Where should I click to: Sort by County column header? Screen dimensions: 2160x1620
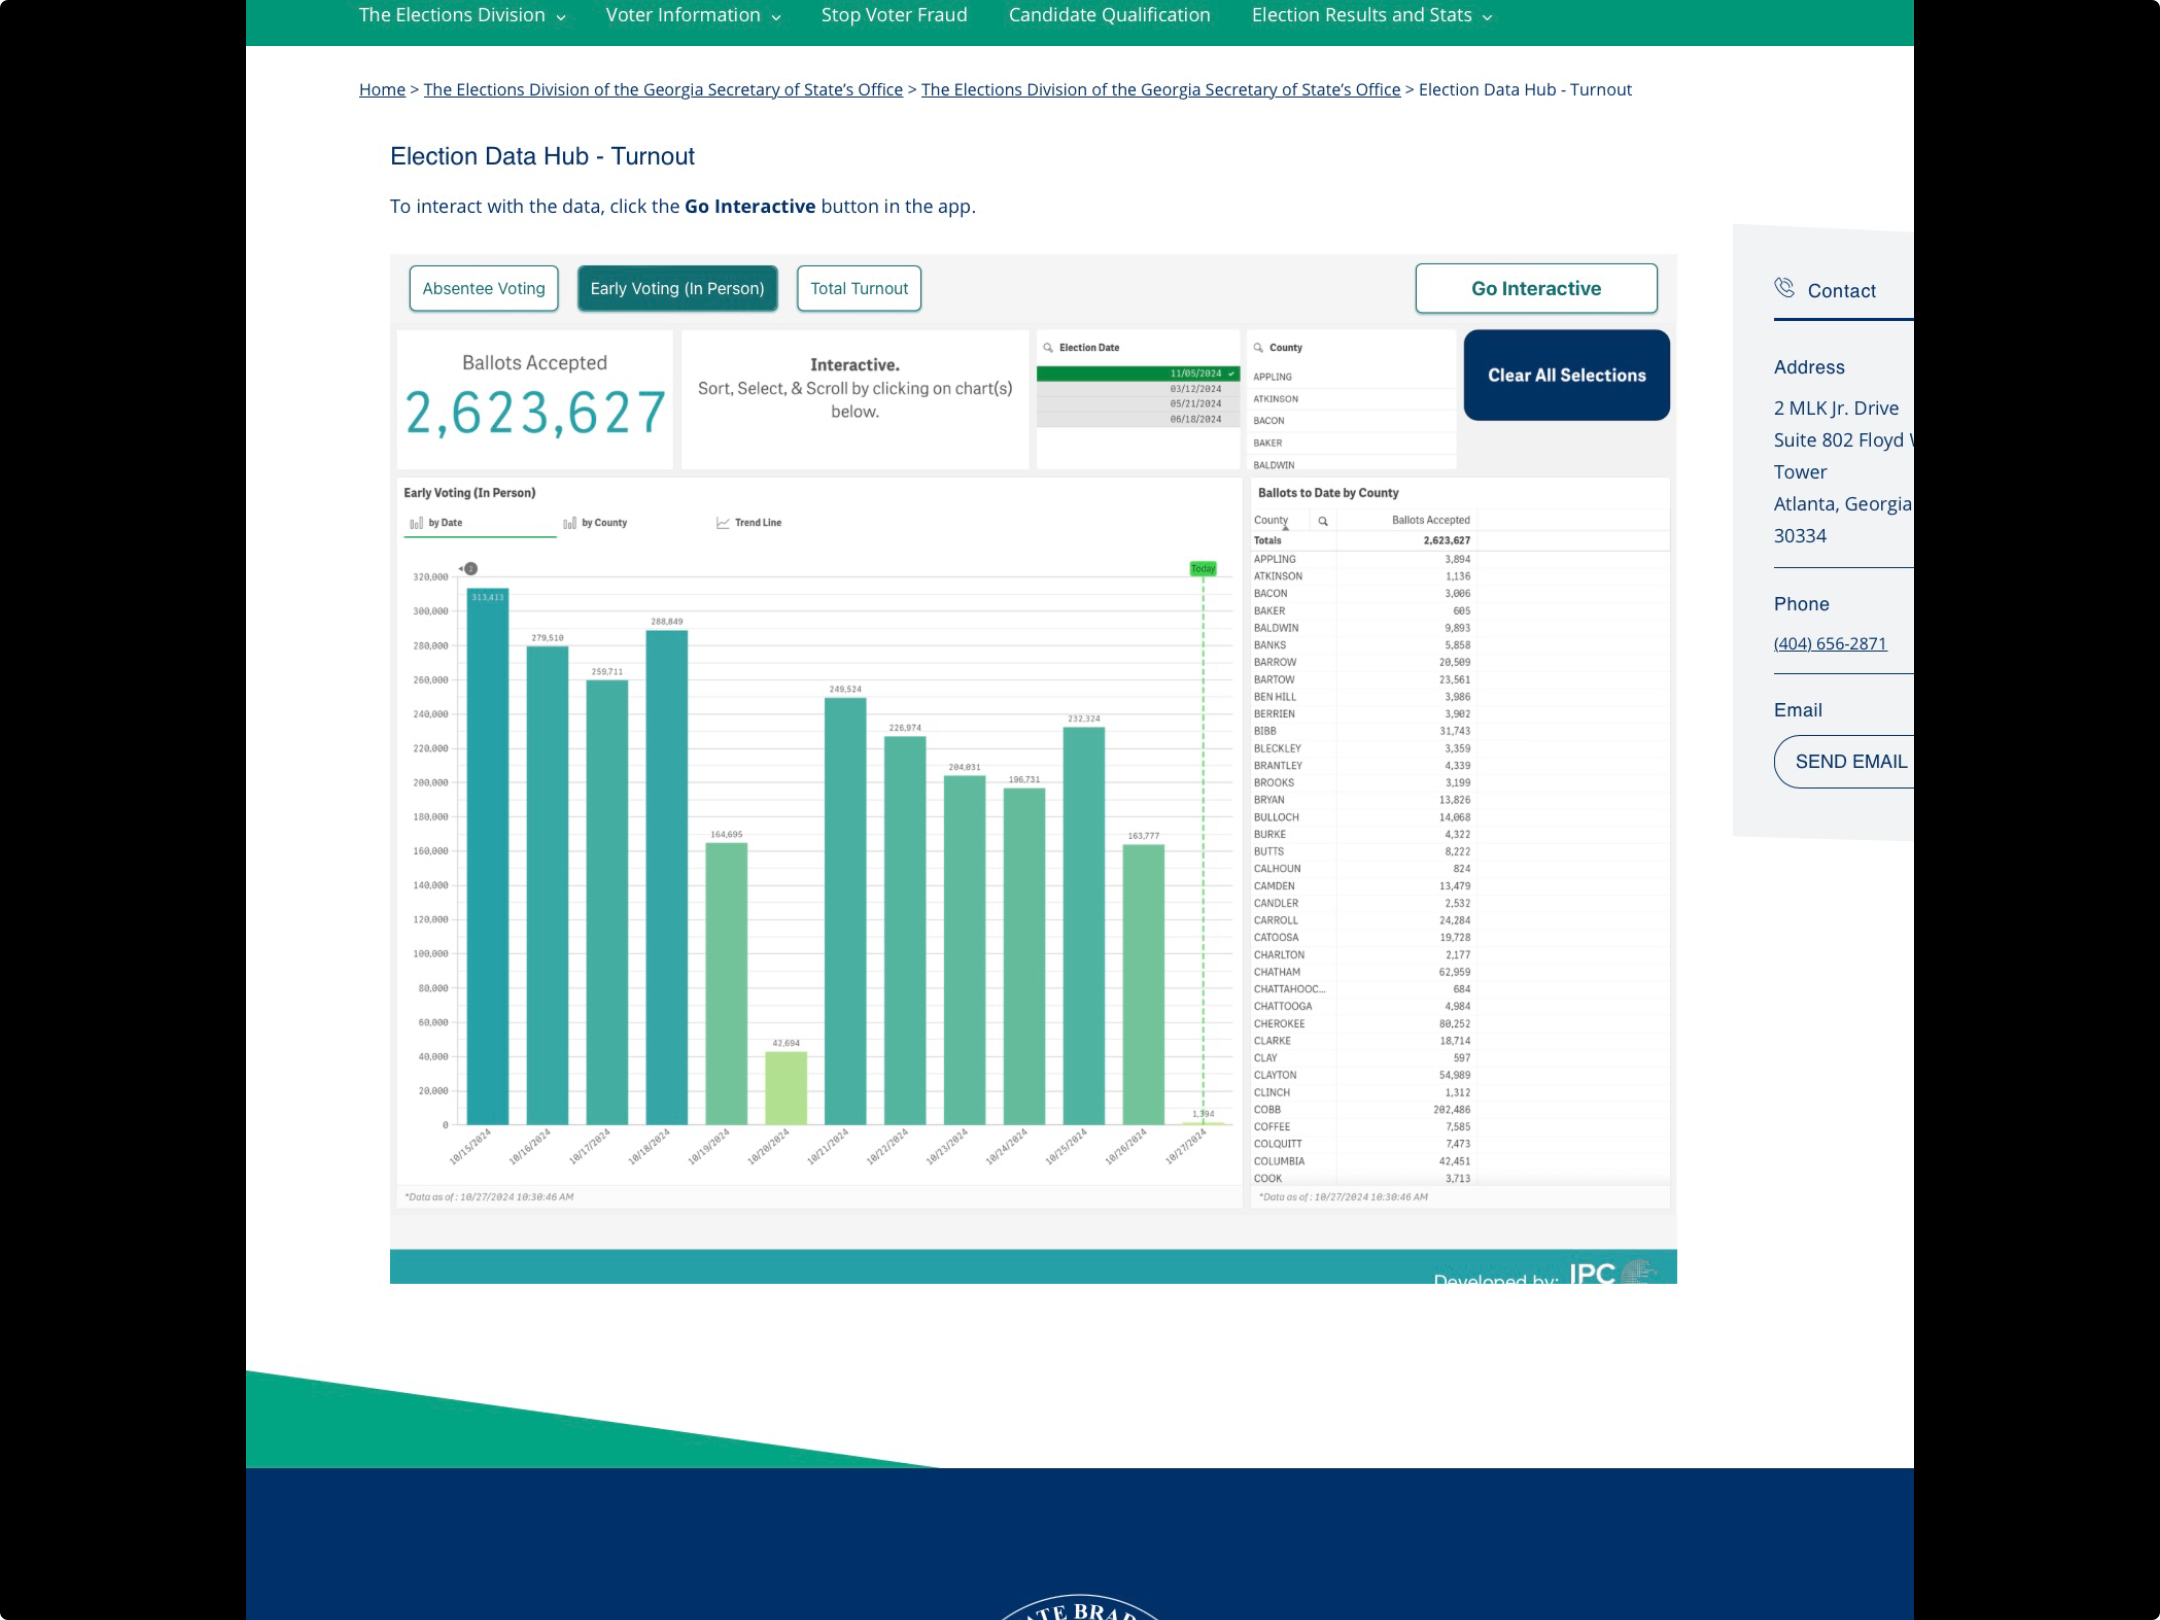[x=1271, y=521]
